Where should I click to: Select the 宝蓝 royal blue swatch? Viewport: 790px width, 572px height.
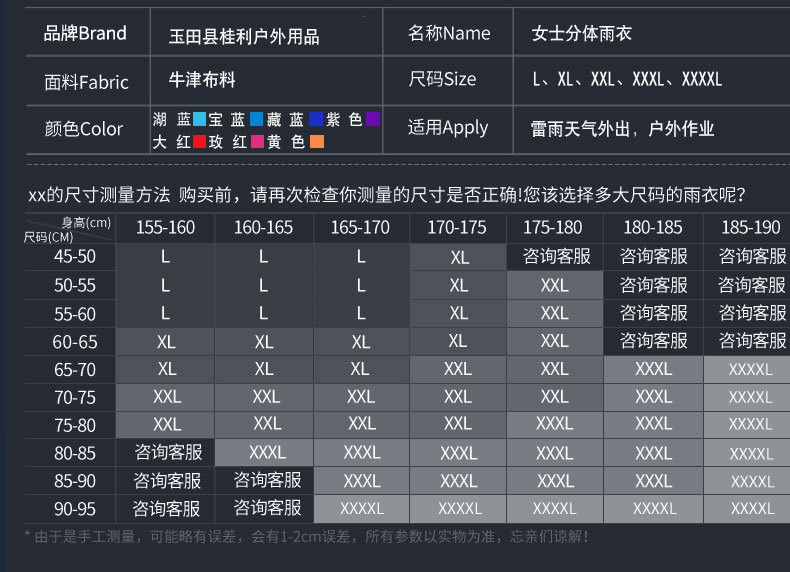coord(256,119)
